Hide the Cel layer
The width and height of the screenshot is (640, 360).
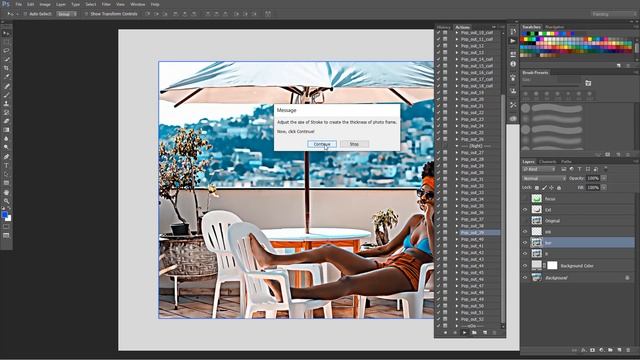(x=525, y=210)
